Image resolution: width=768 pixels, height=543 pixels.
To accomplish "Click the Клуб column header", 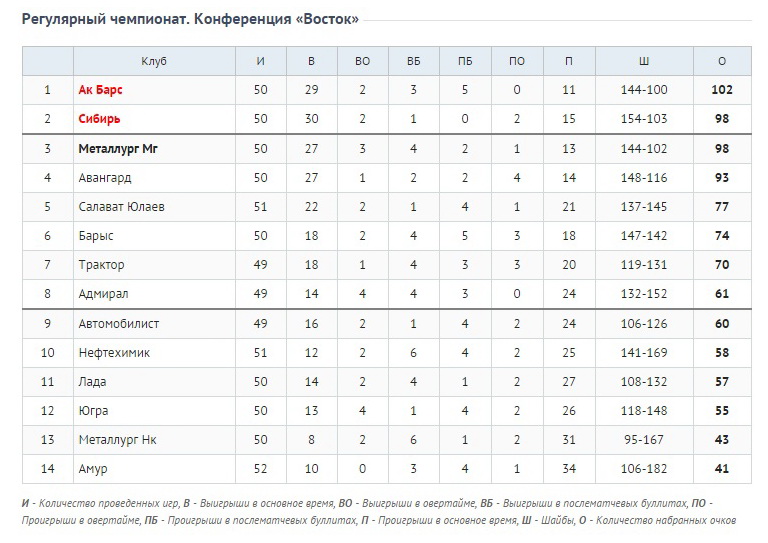I will [154, 61].
